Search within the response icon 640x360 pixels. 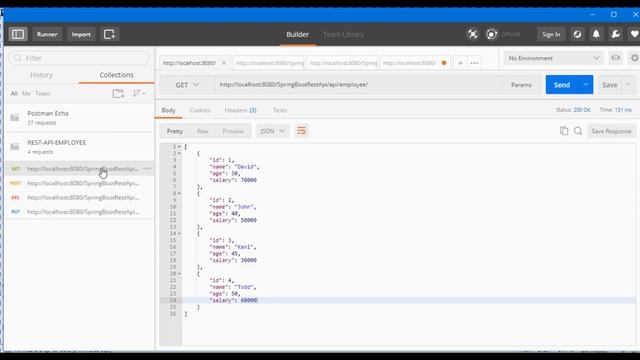coord(578,131)
